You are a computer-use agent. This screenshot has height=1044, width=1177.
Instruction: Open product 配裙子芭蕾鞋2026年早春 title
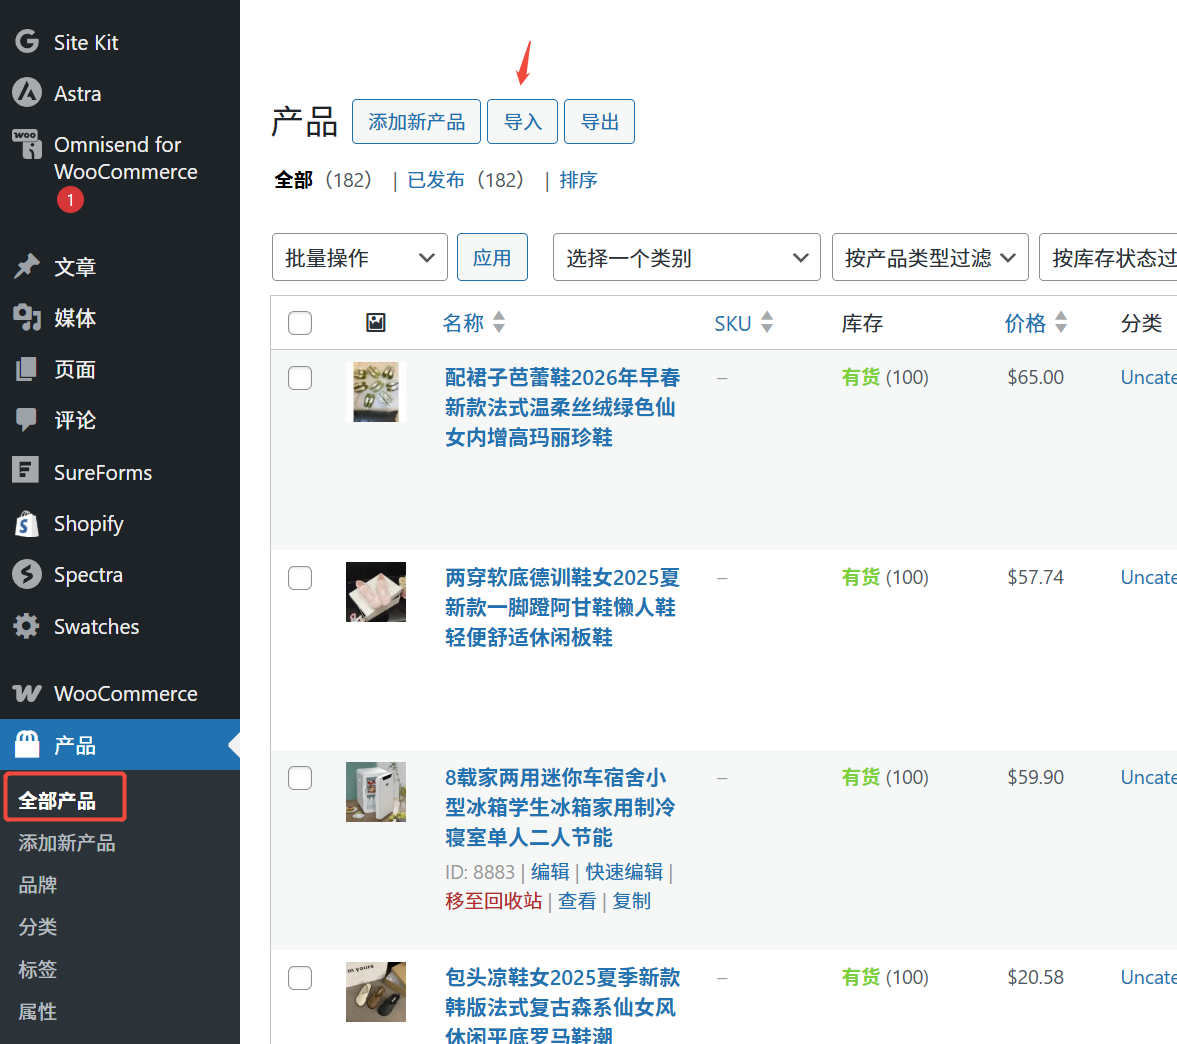point(562,408)
